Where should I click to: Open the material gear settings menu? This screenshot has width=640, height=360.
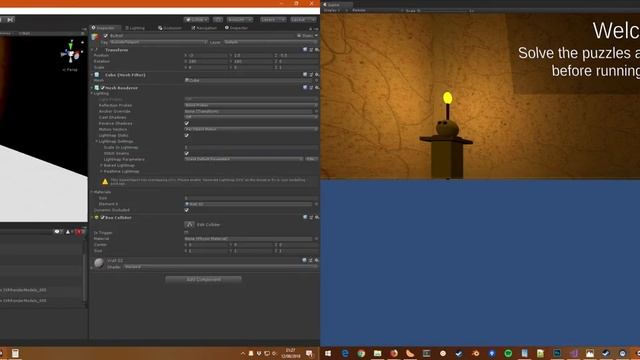pyautogui.click(x=317, y=260)
